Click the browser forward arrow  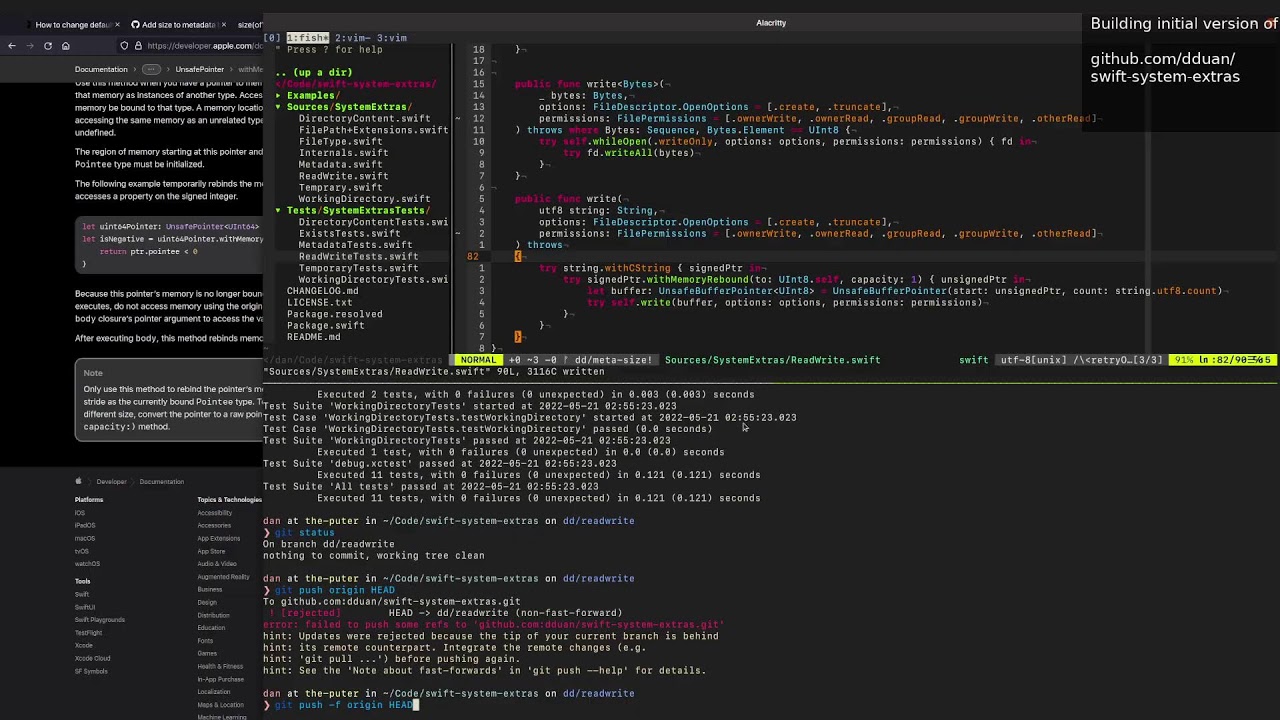(x=29, y=46)
